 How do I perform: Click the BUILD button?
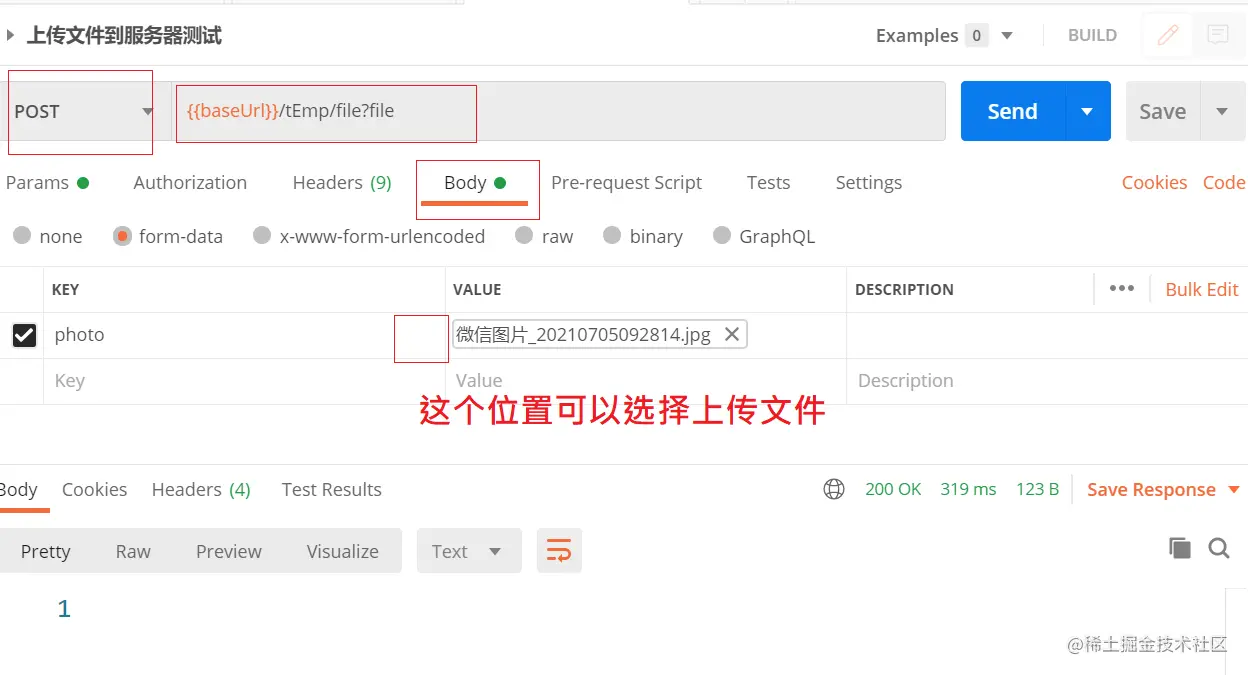coord(1092,35)
